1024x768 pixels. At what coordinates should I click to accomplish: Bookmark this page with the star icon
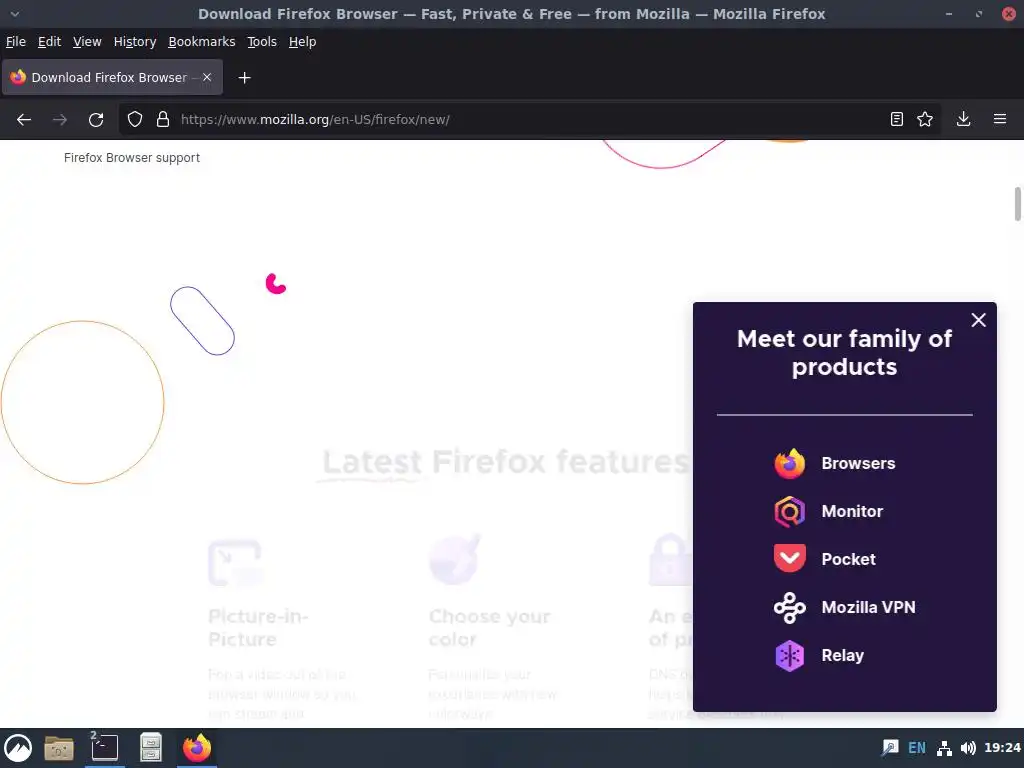click(x=925, y=119)
